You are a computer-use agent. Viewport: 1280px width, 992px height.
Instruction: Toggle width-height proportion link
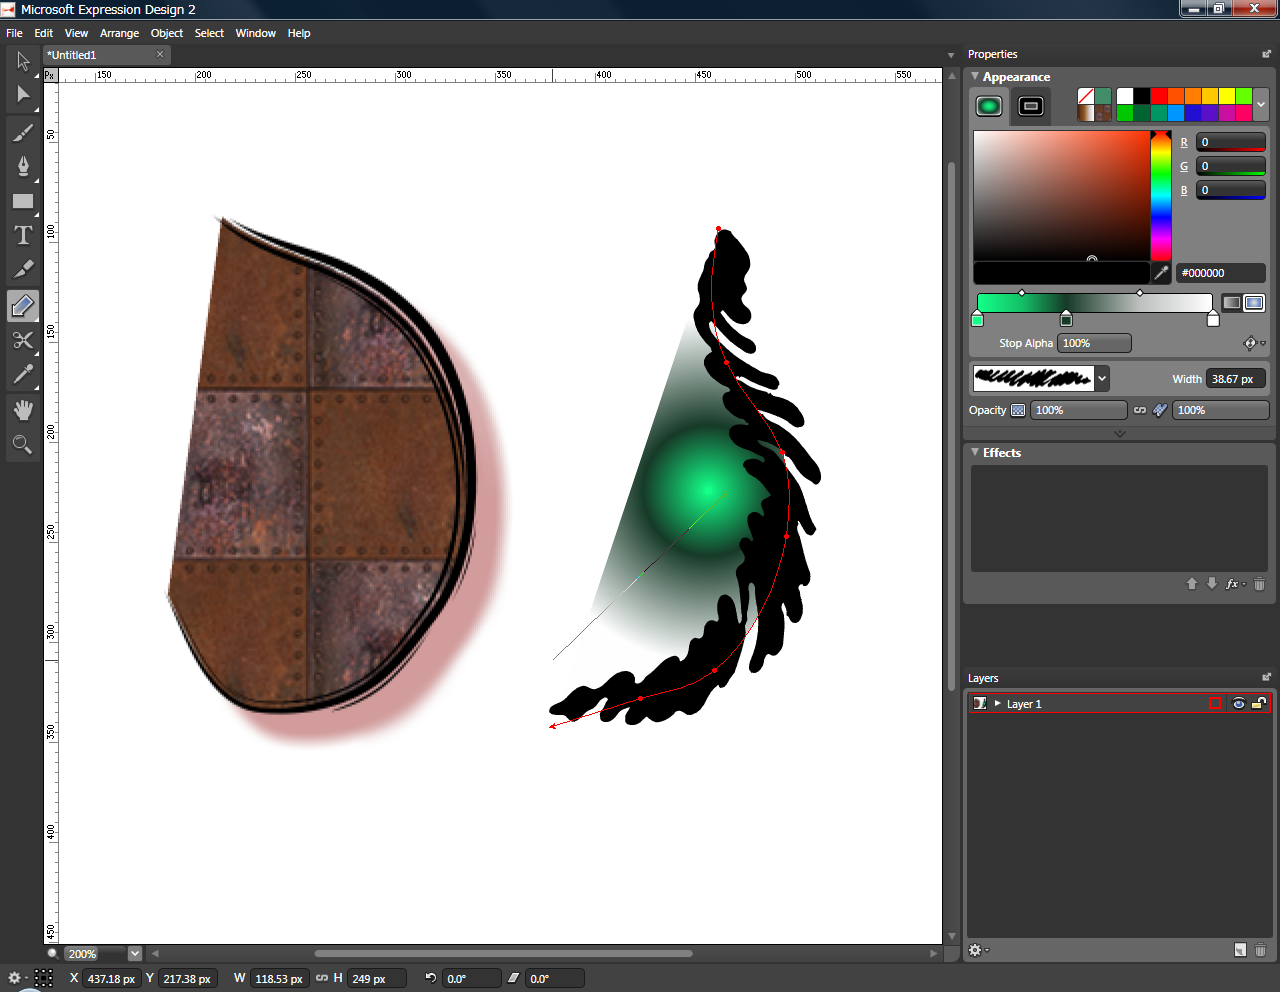tap(321, 978)
